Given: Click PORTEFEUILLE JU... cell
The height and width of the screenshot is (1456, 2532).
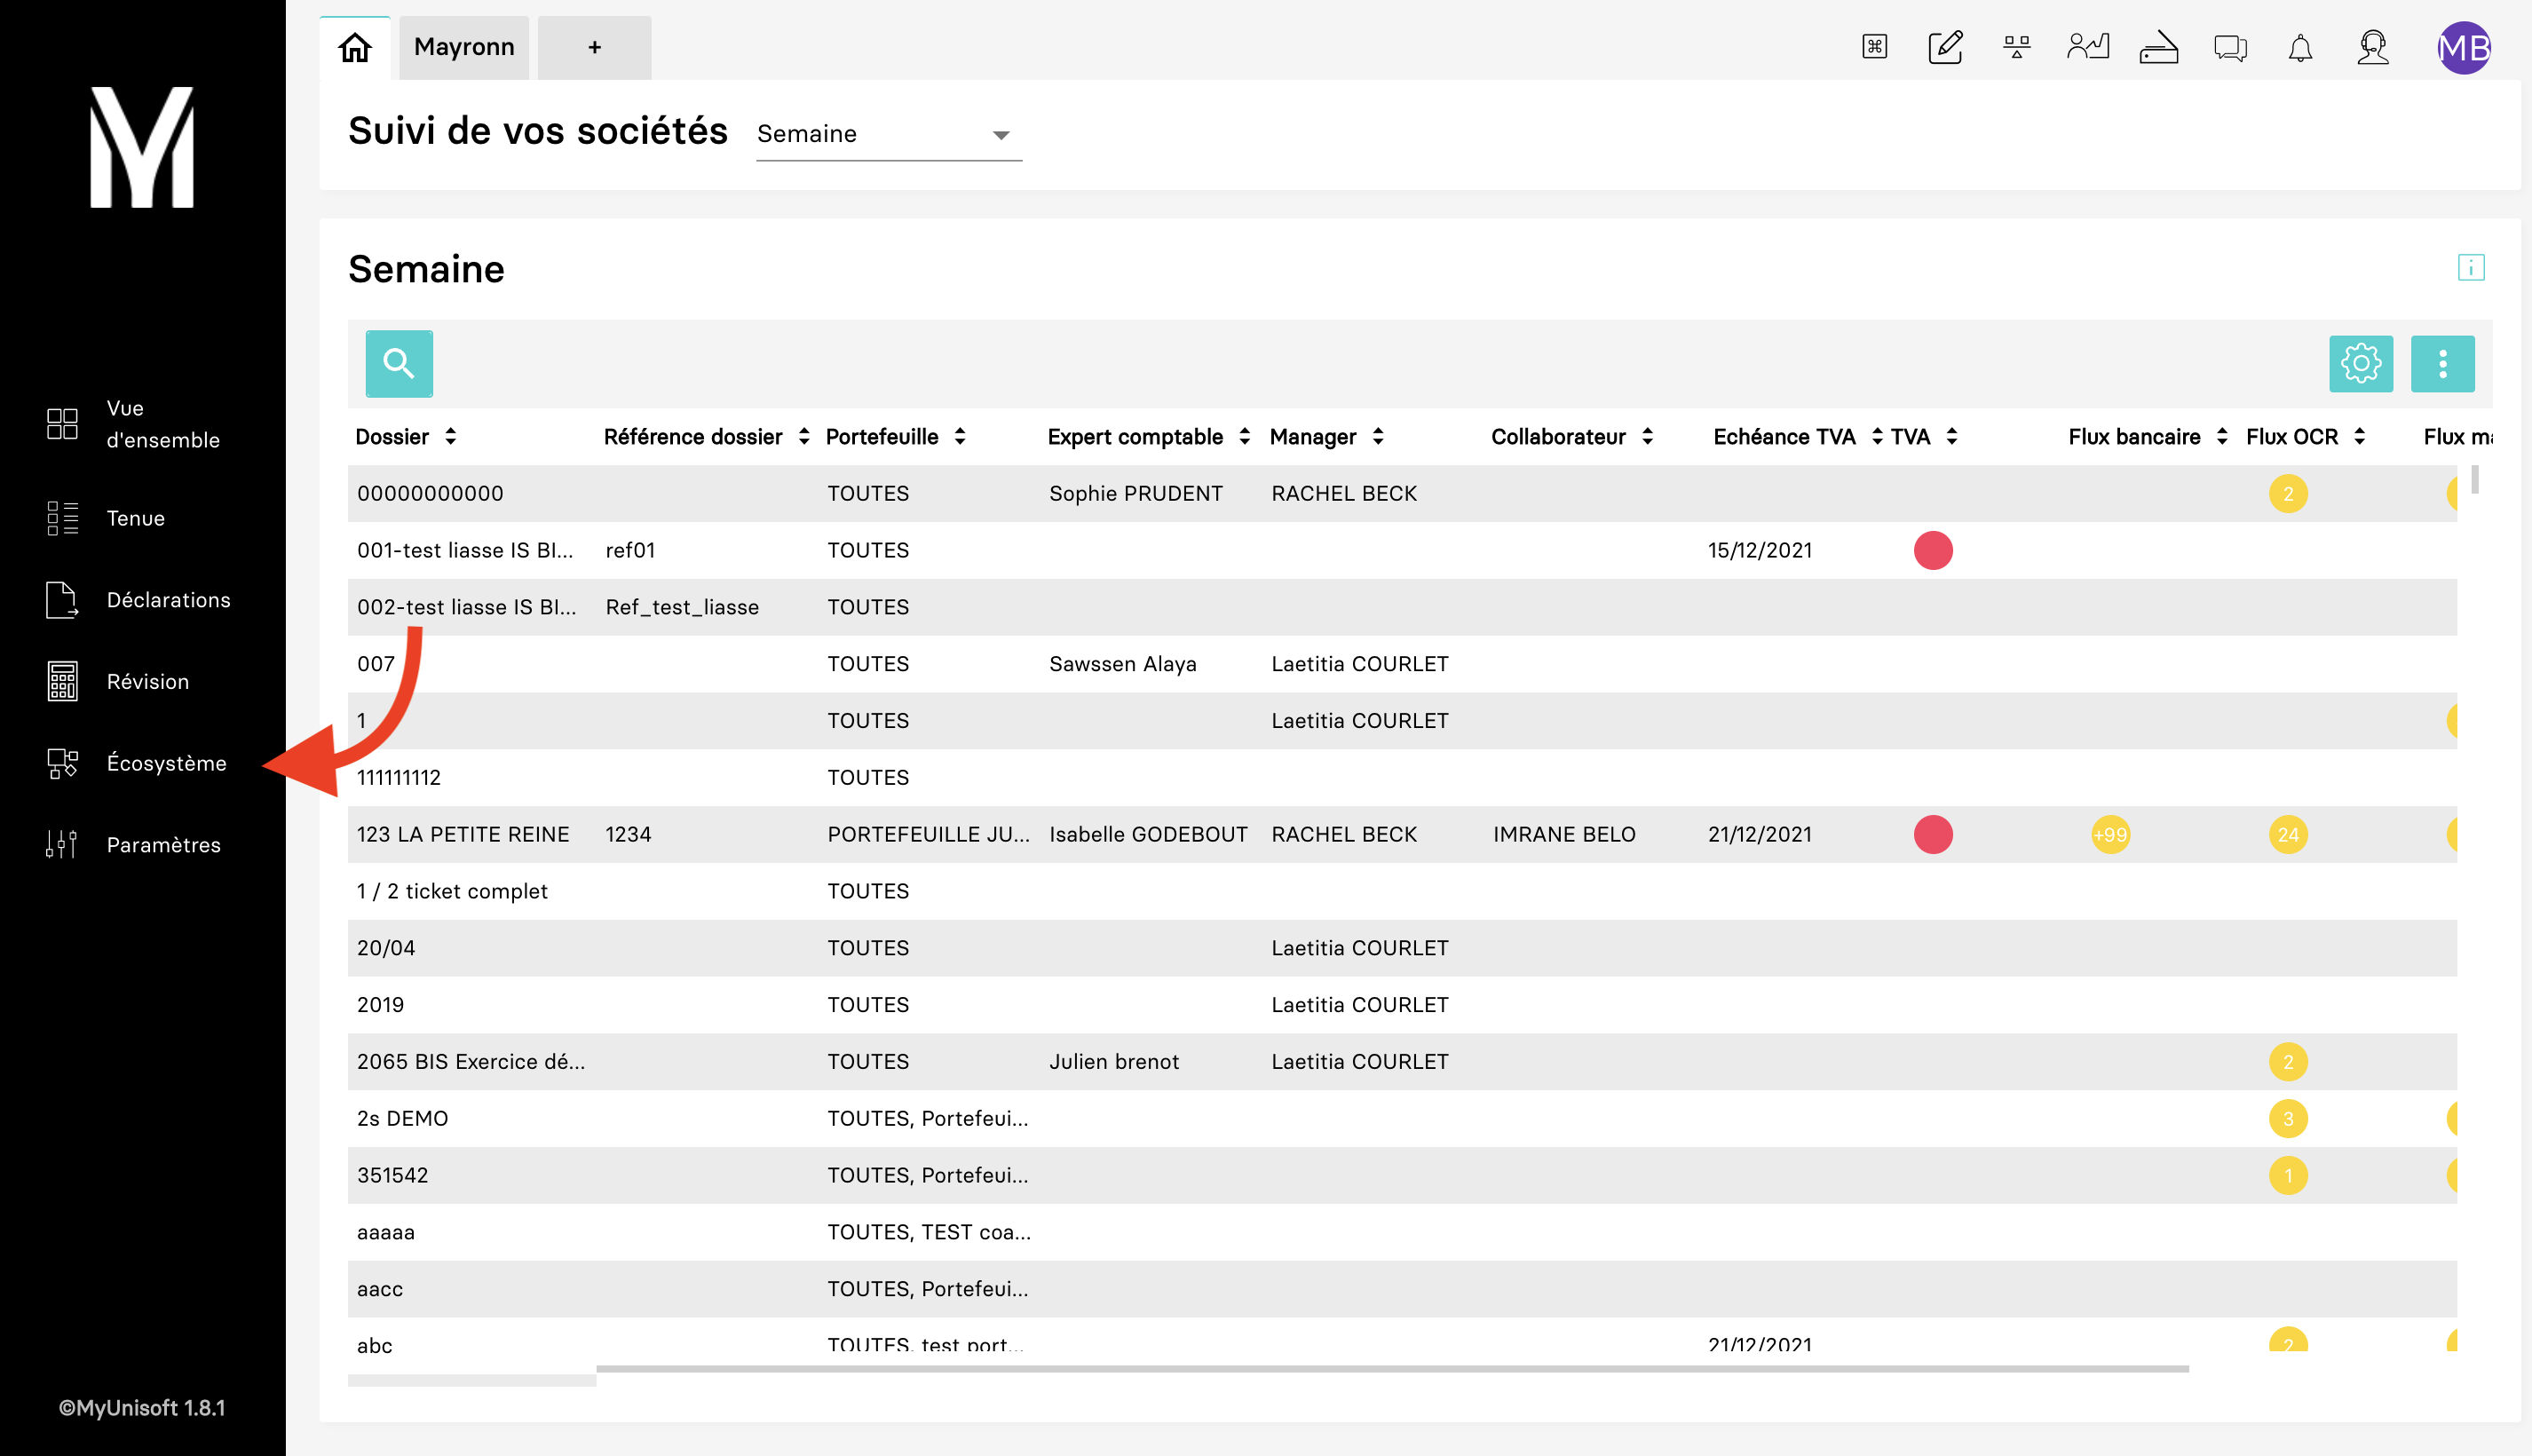Looking at the screenshot, I should pyautogui.click(x=928, y=834).
